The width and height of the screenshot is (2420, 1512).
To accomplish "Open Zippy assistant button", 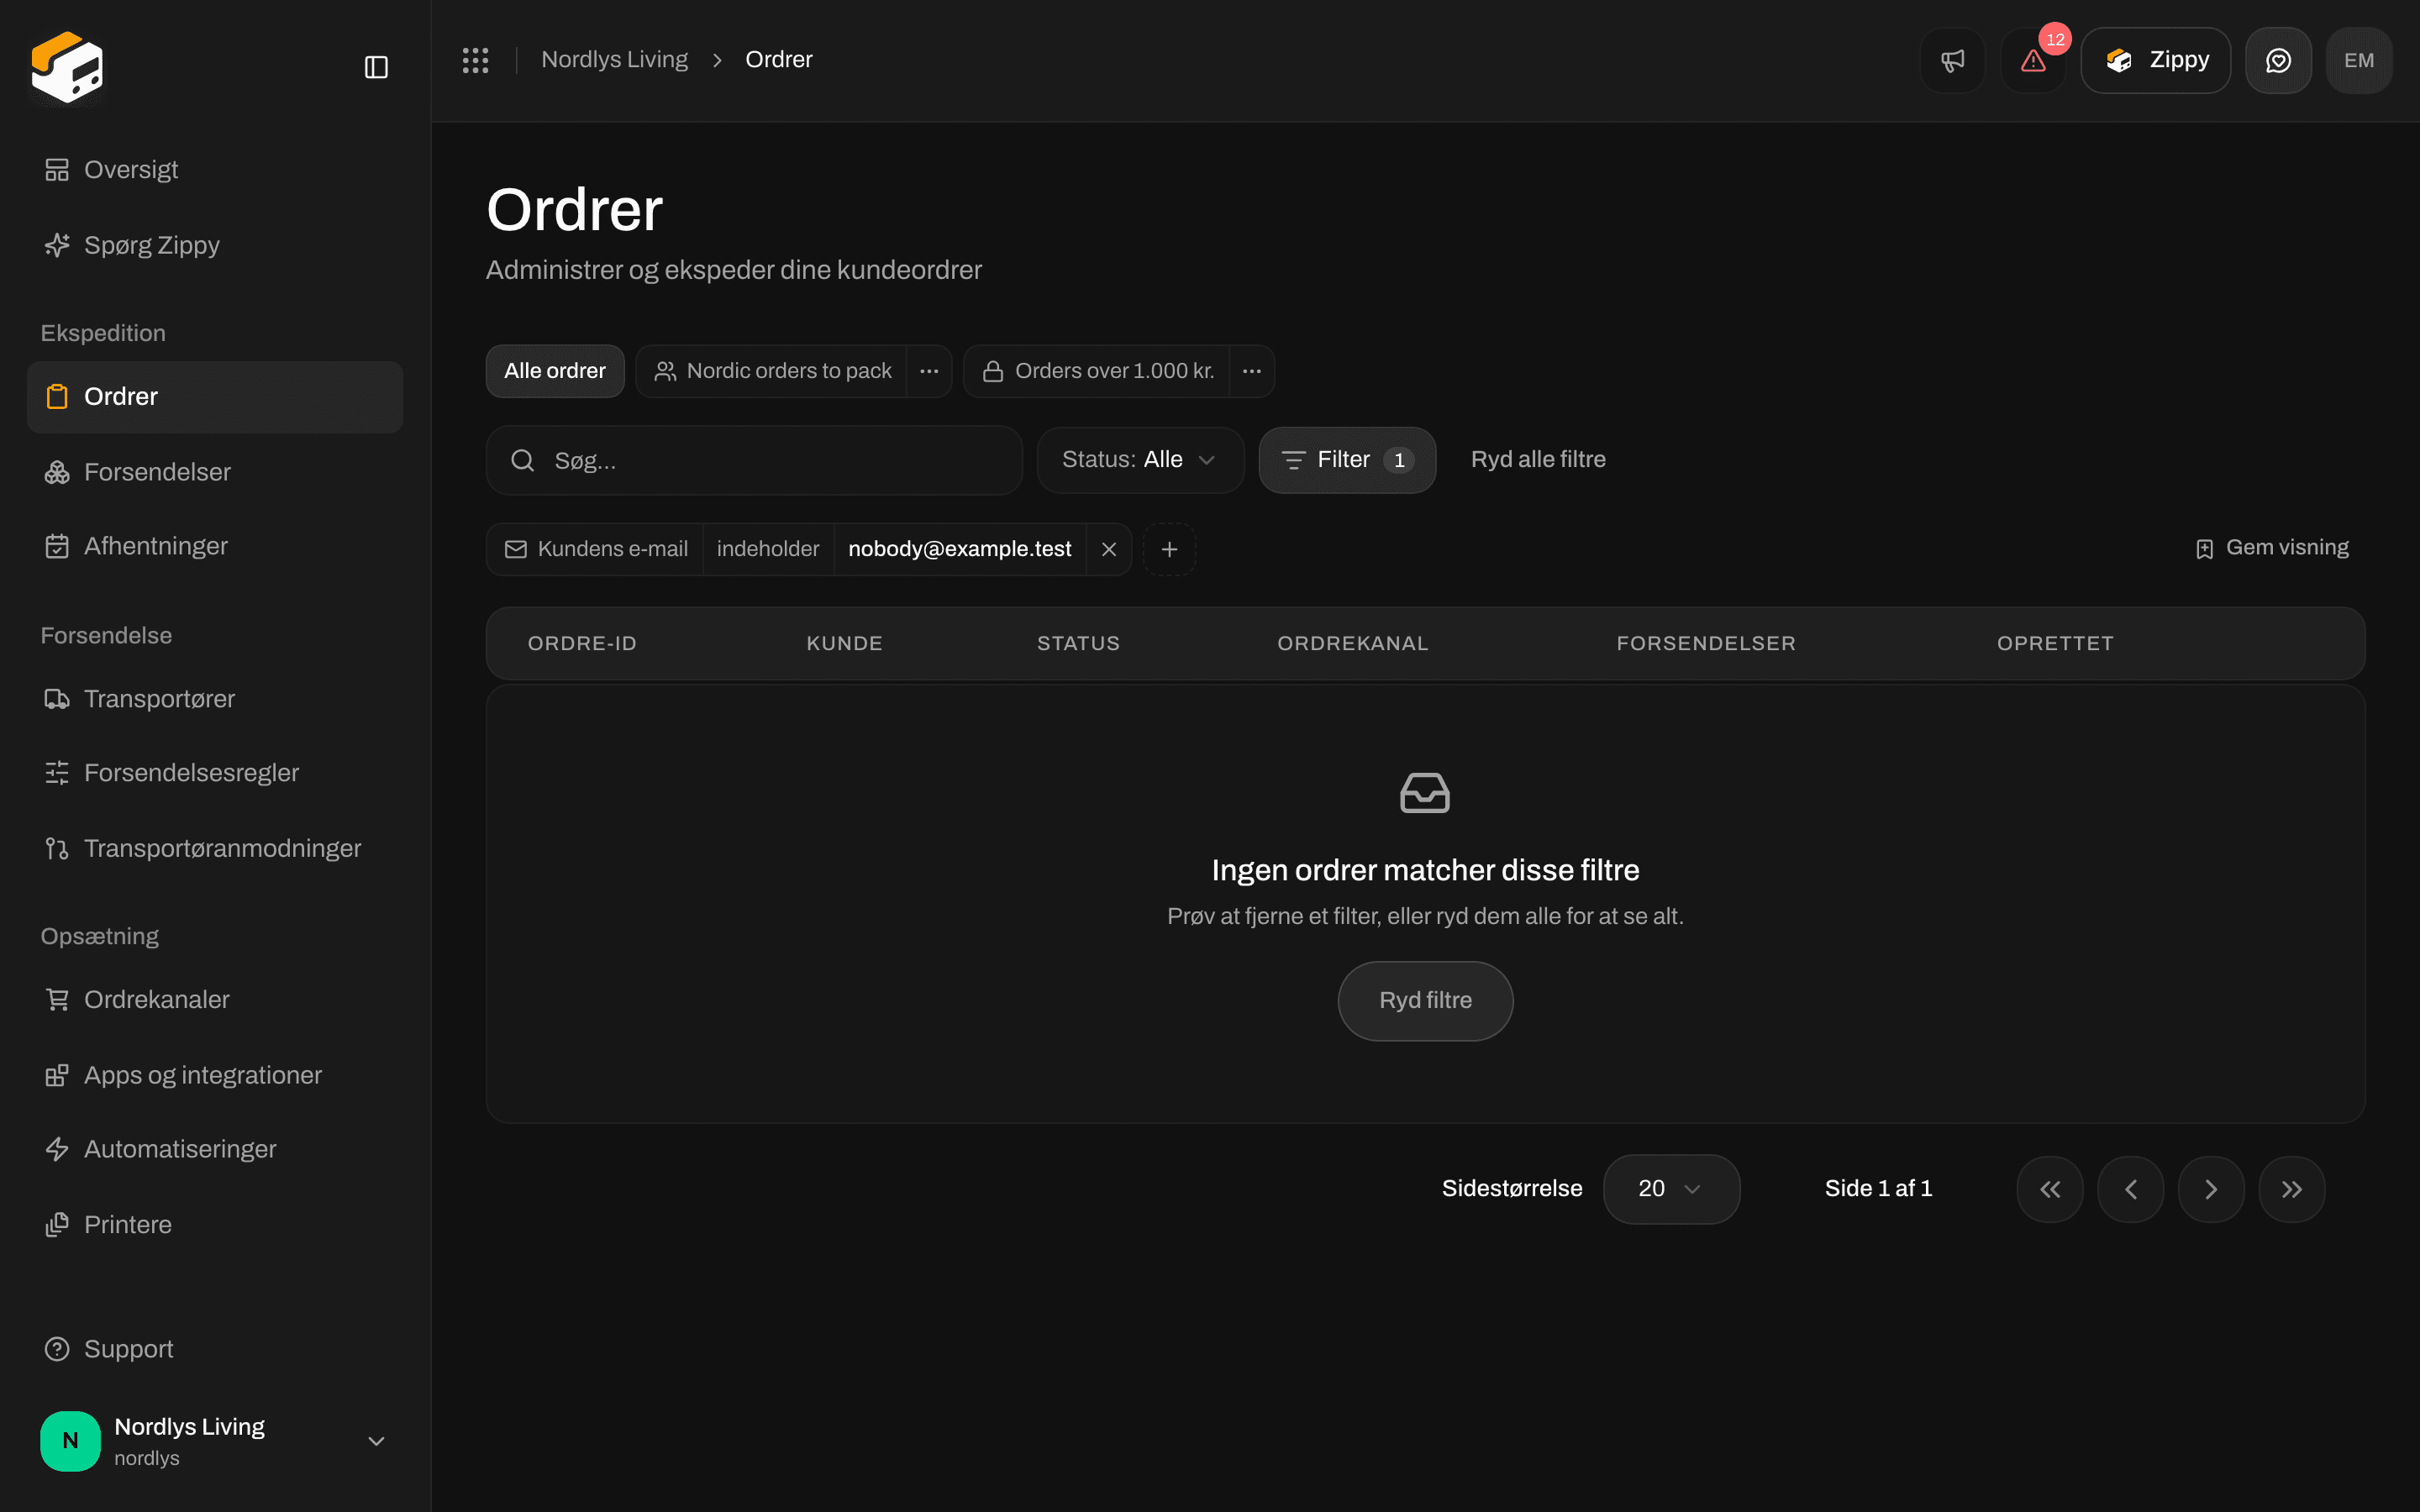I will pyautogui.click(x=2156, y=60).
